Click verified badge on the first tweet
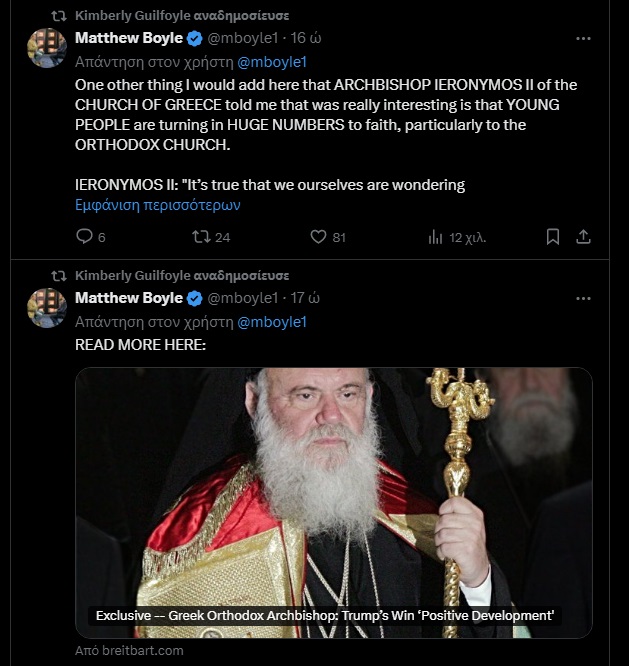The image size is (629, 666). 195,38
